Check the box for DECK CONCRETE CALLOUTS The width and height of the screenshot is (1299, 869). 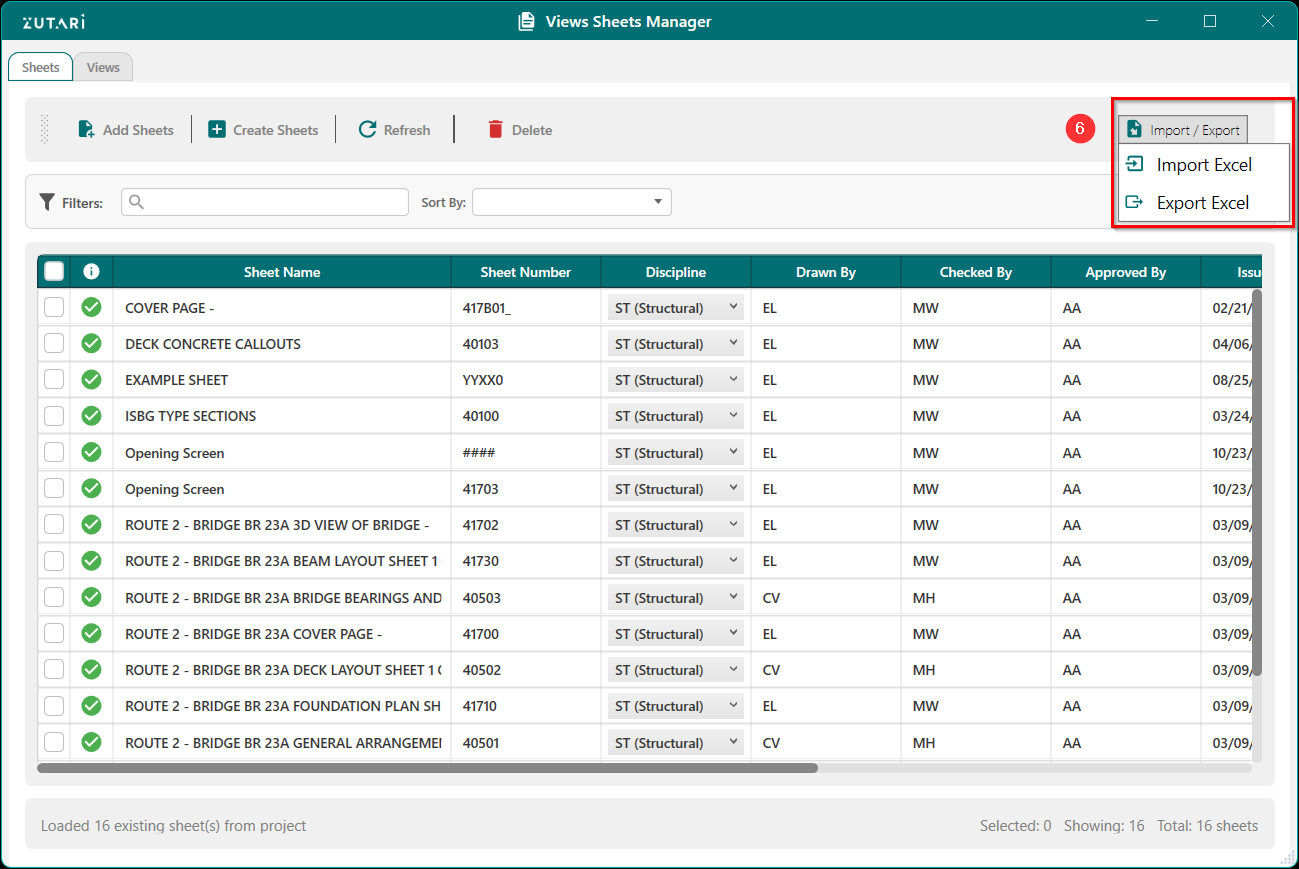click(x=54, y=343)
